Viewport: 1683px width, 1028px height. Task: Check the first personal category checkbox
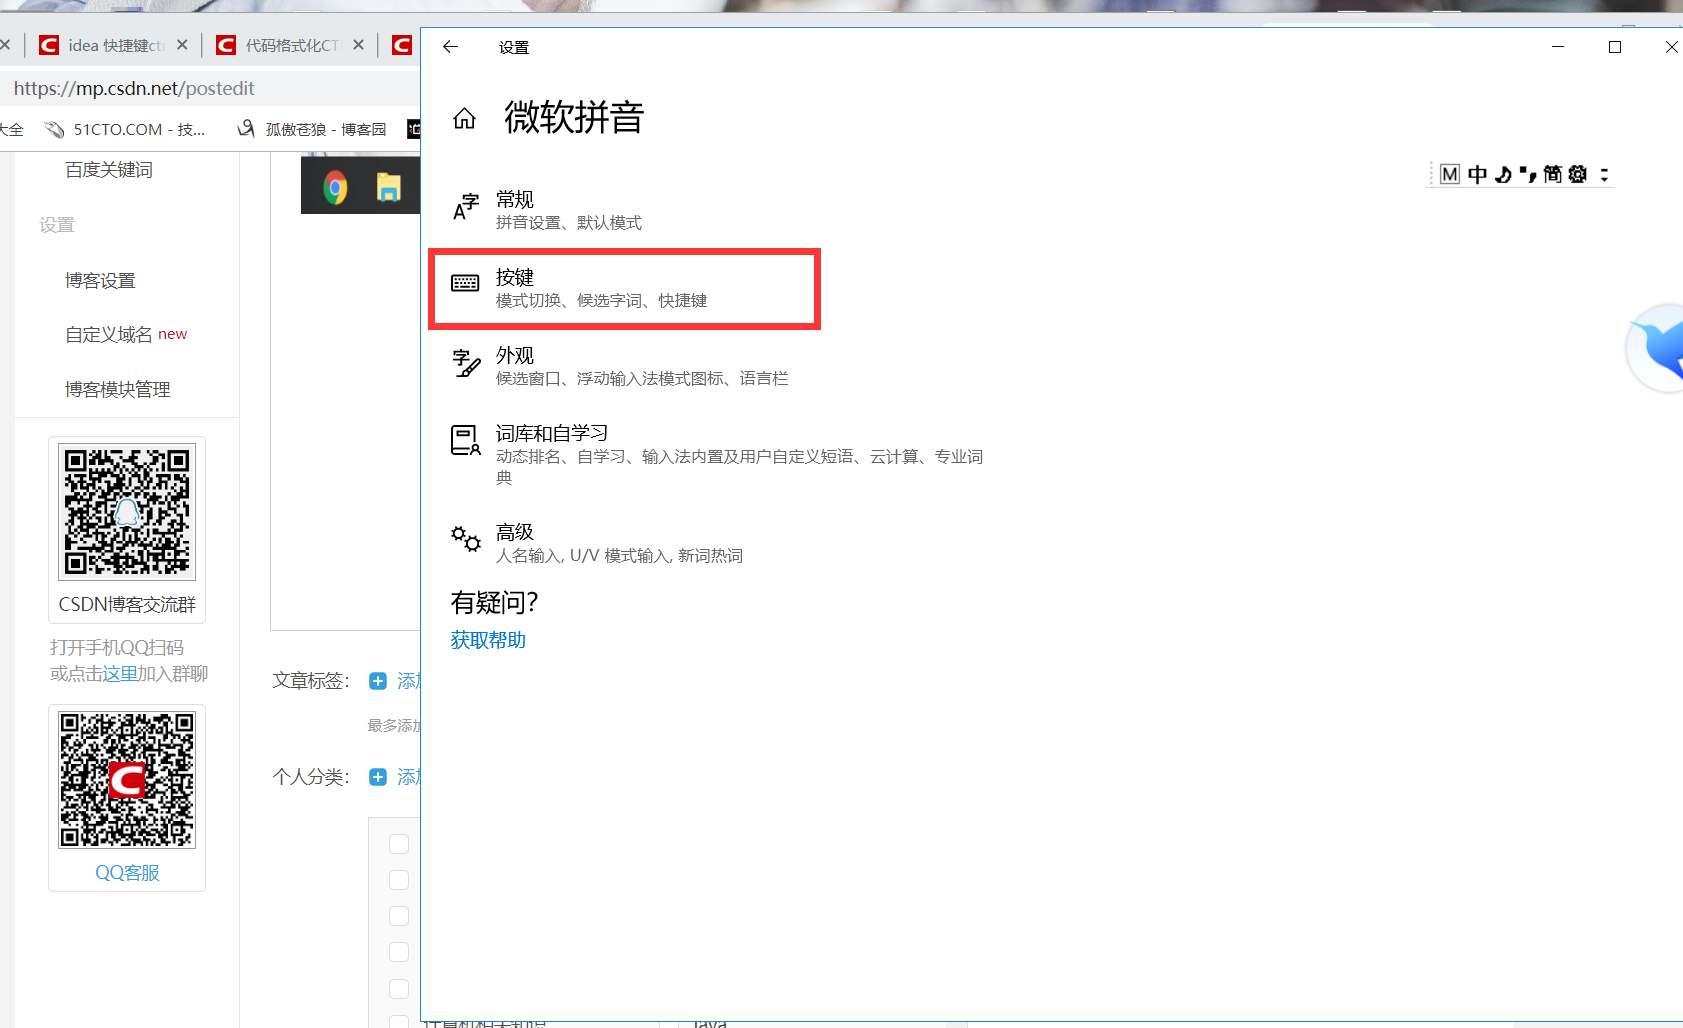pyautogui.click(x=399, y=843)
